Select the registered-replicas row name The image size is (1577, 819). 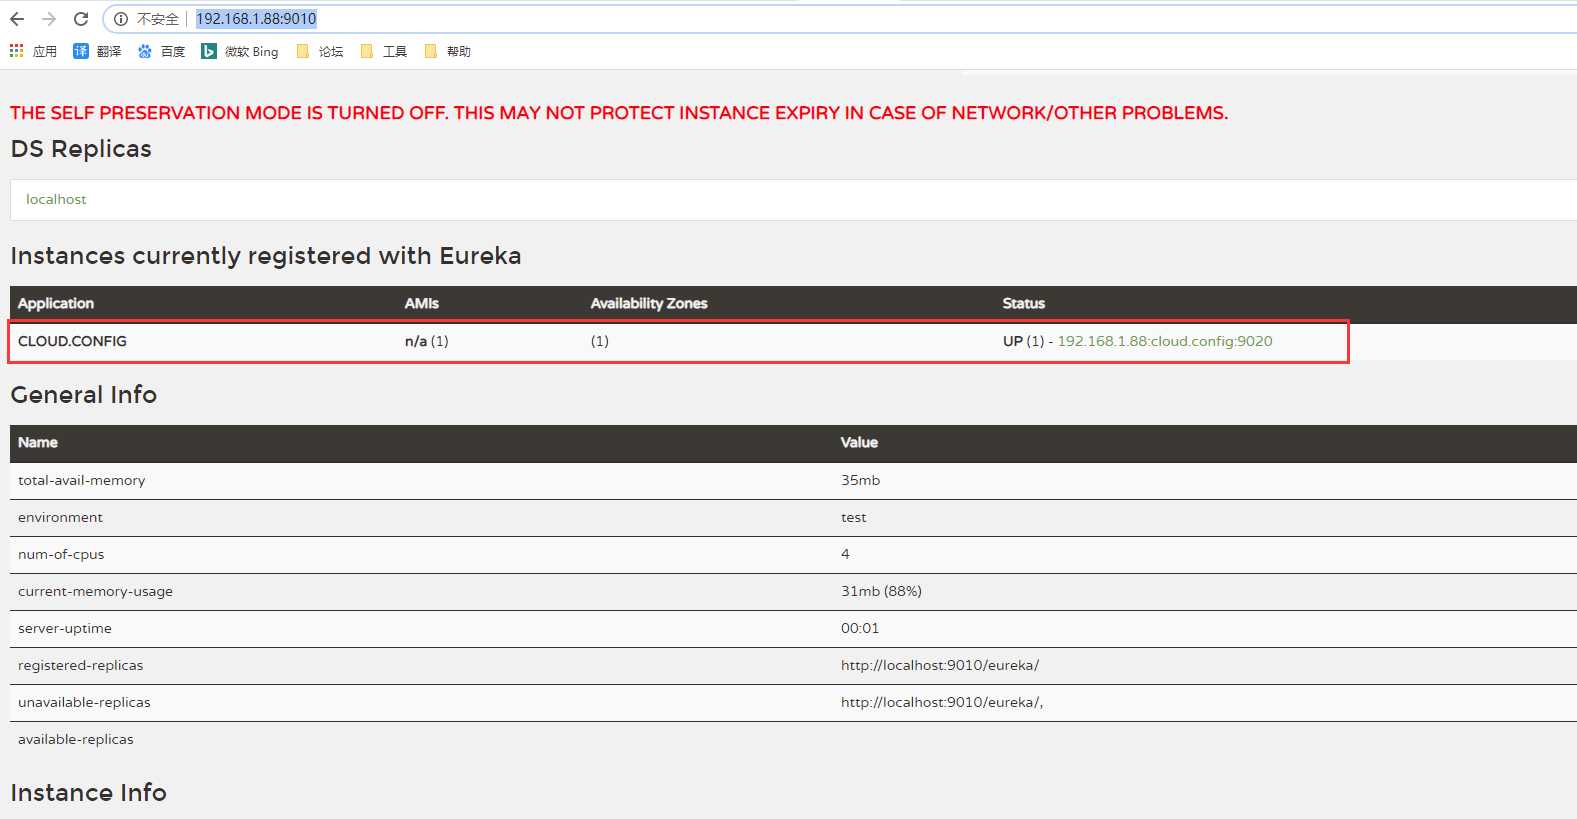81,665
